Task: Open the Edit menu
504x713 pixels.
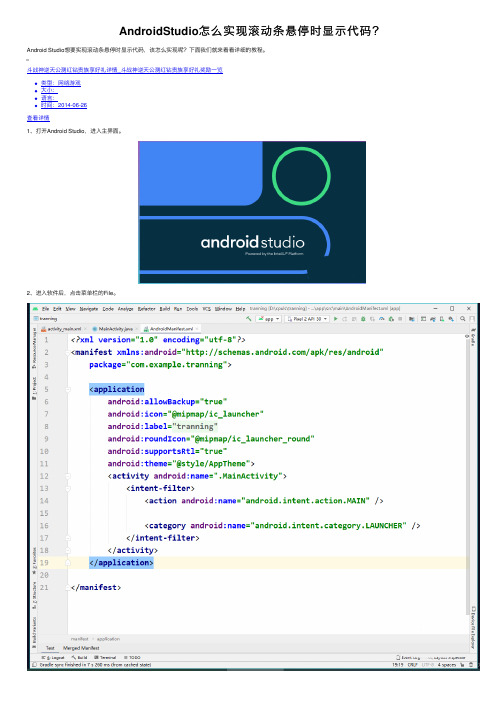Action: tap(57, 309)
